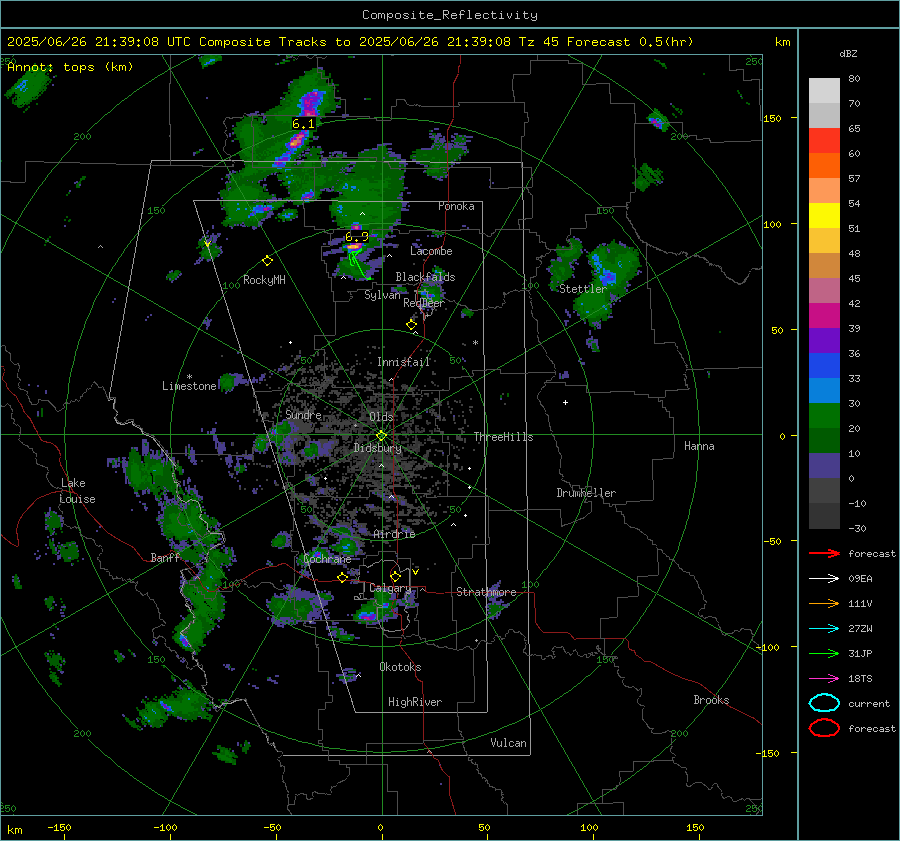This screenshot has width=900, height=841.
Task: Click the red forecast arrow in legend
Action: (x=824, y=553)
